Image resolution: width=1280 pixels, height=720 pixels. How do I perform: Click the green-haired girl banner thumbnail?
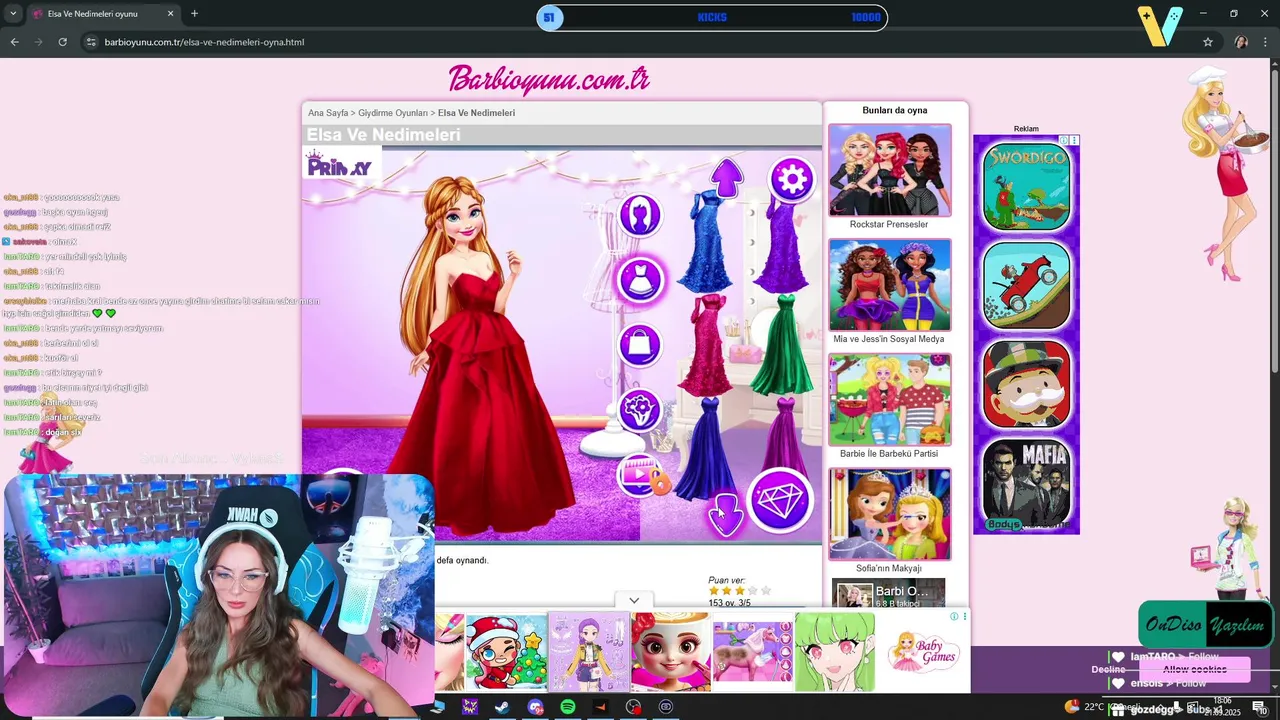[834, 653]
